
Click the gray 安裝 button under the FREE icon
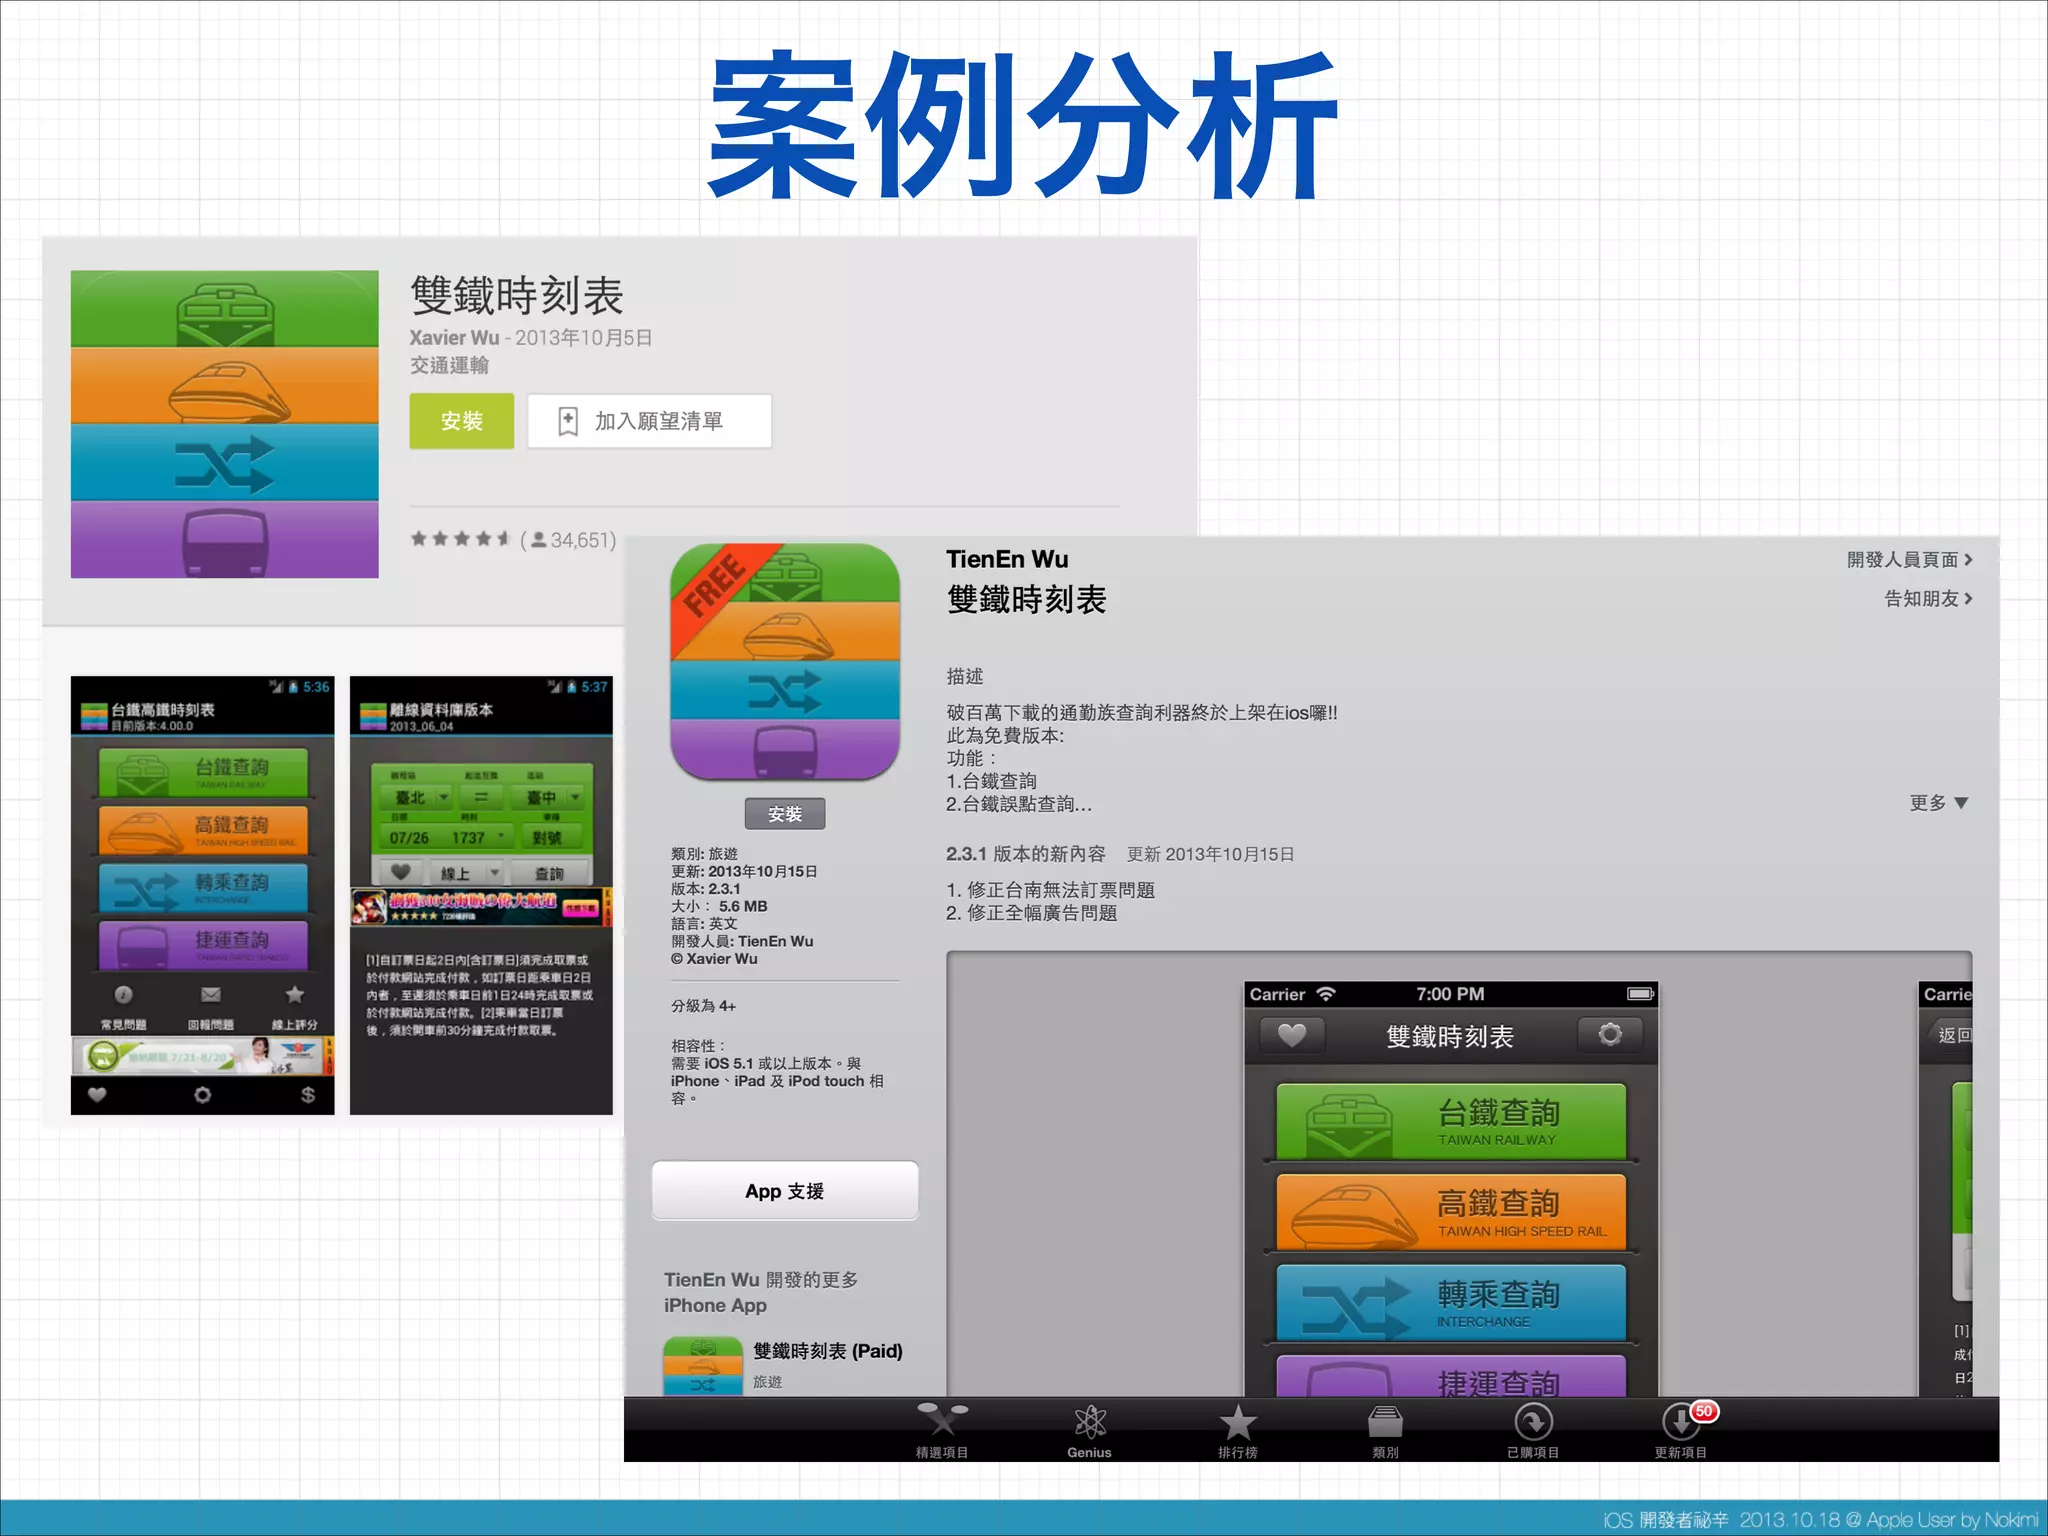pos(785,814)
